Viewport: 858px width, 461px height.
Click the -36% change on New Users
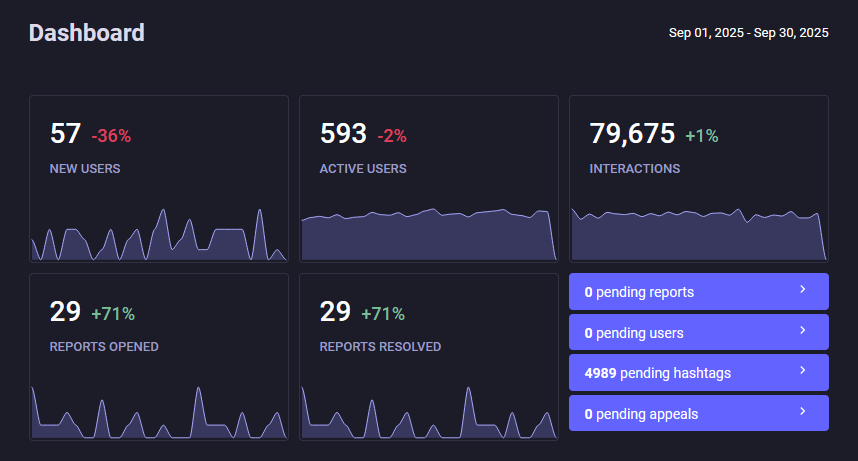tap(111, 136)
